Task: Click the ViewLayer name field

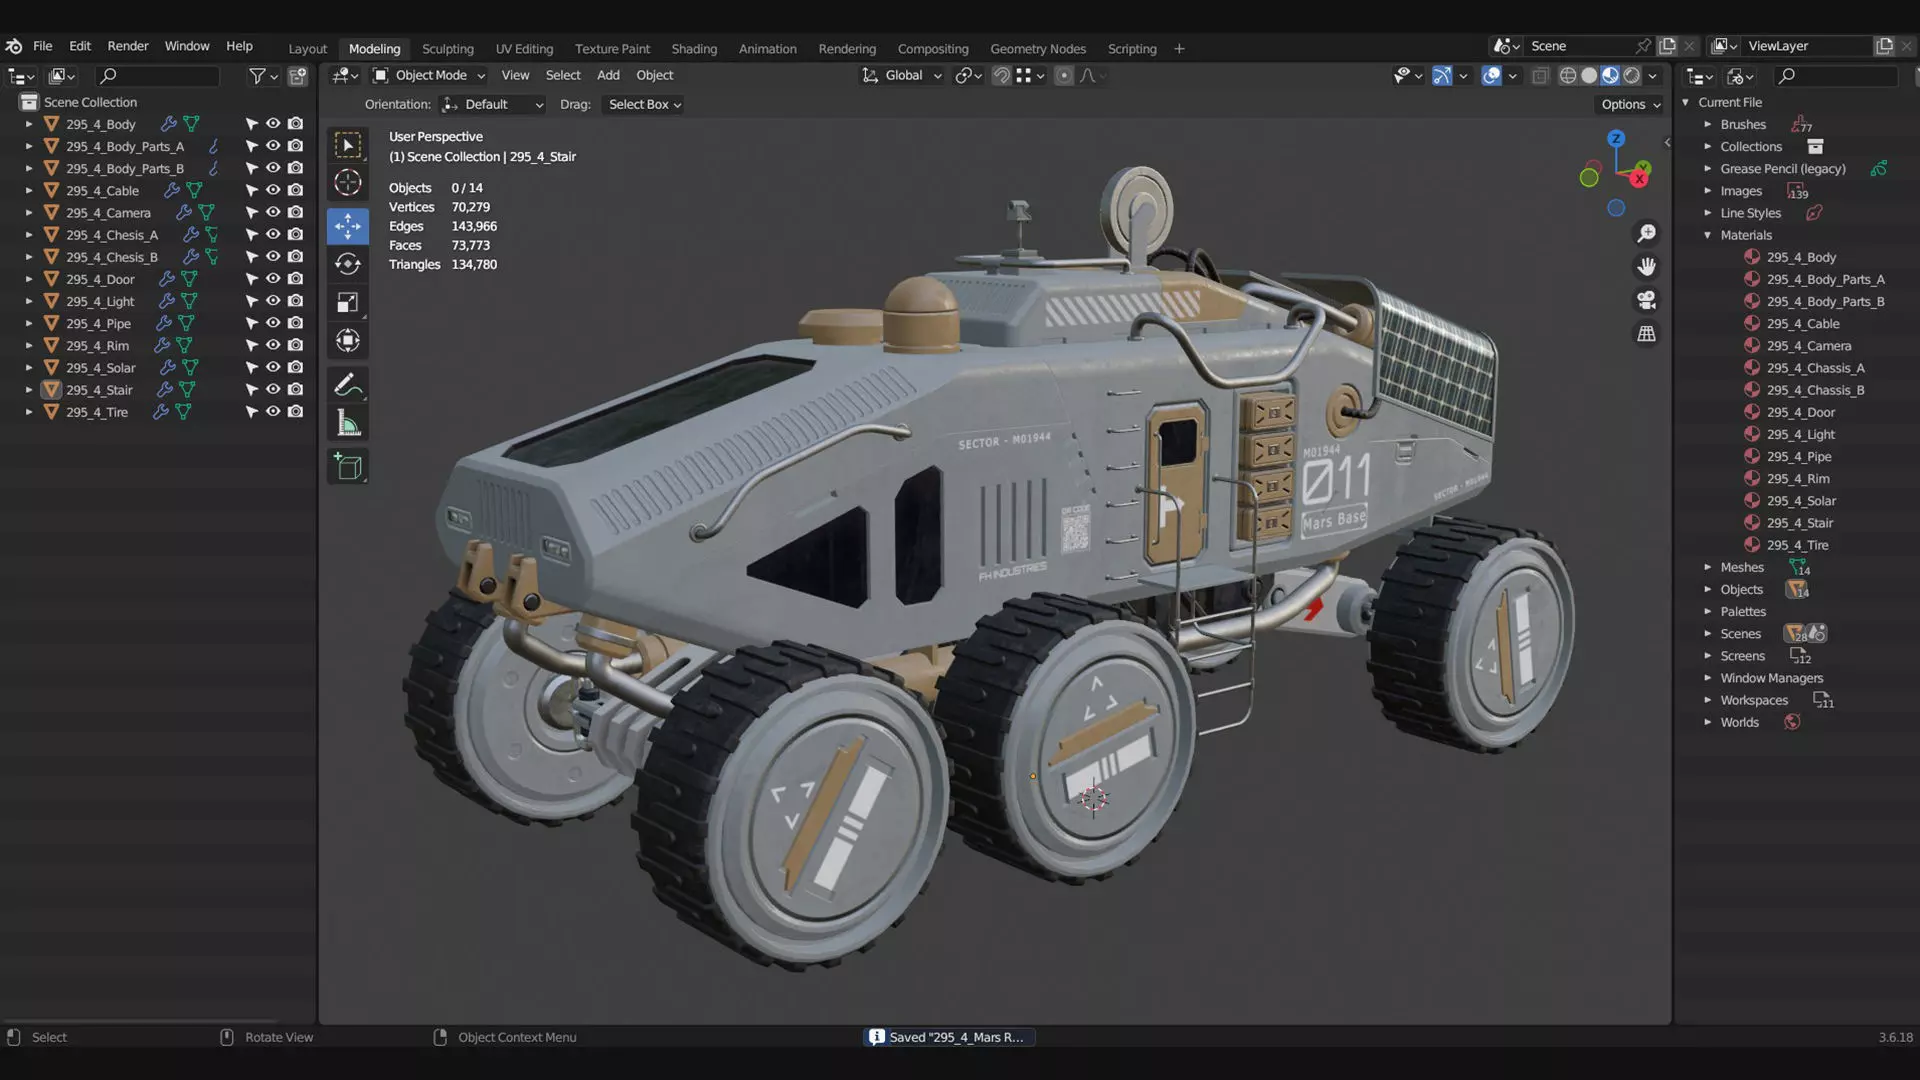Action: [1806, 46]
